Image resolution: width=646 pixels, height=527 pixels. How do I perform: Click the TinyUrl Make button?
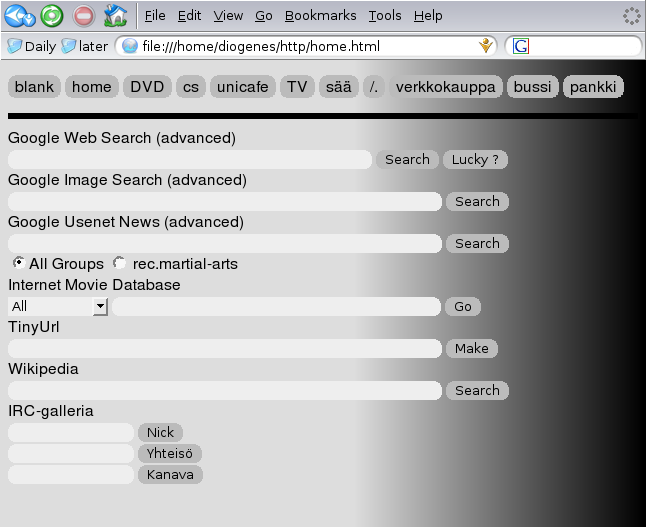(472, 349)
